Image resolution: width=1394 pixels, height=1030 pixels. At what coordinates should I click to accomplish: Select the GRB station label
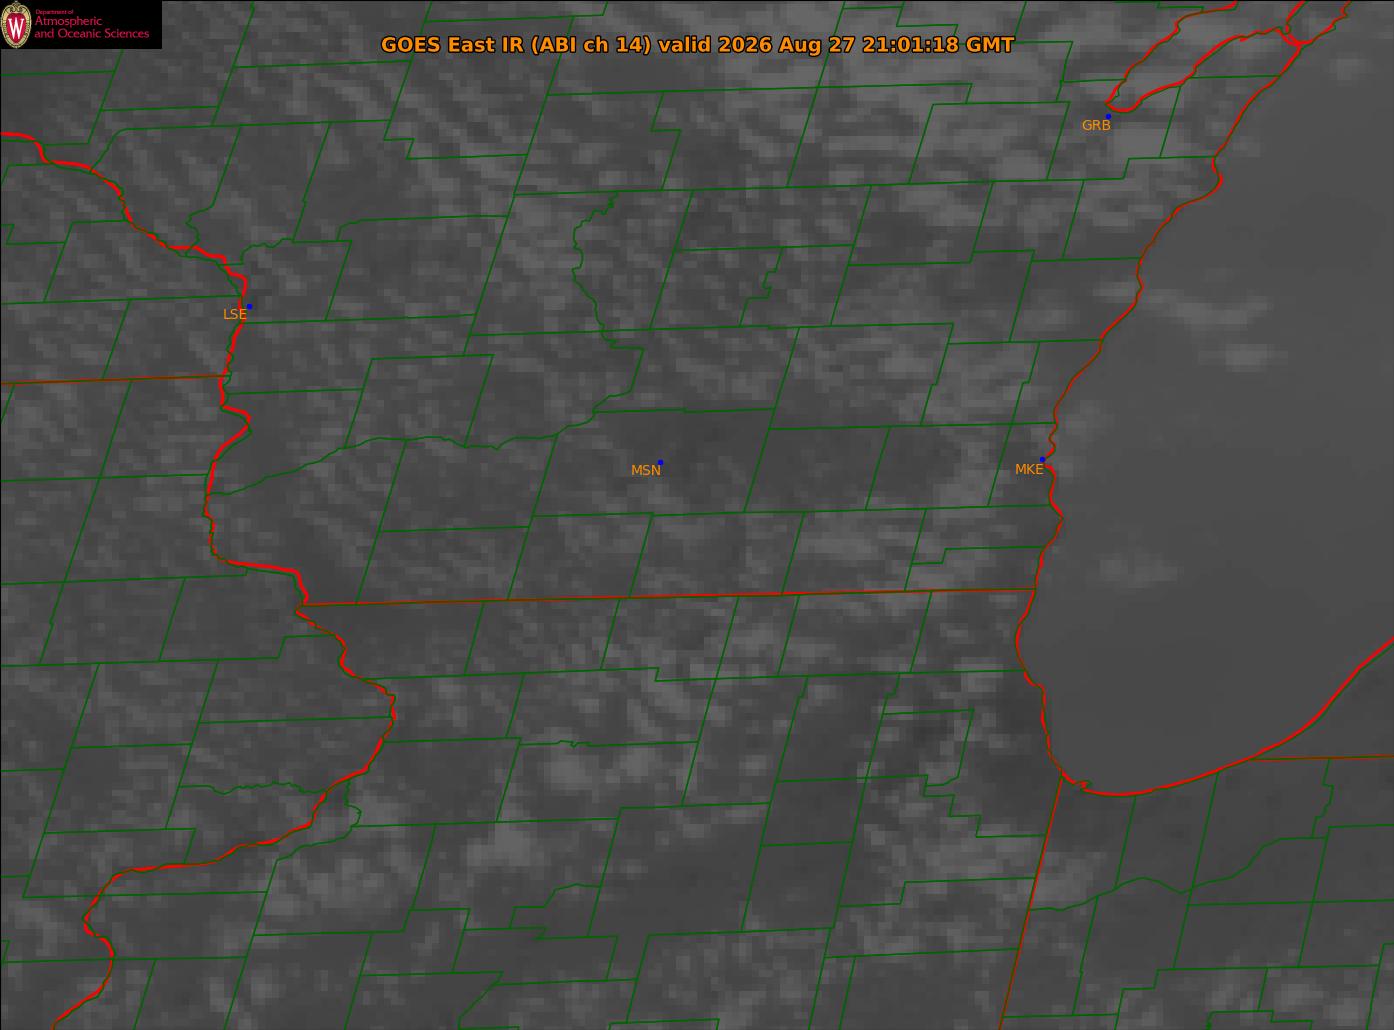1096,126
